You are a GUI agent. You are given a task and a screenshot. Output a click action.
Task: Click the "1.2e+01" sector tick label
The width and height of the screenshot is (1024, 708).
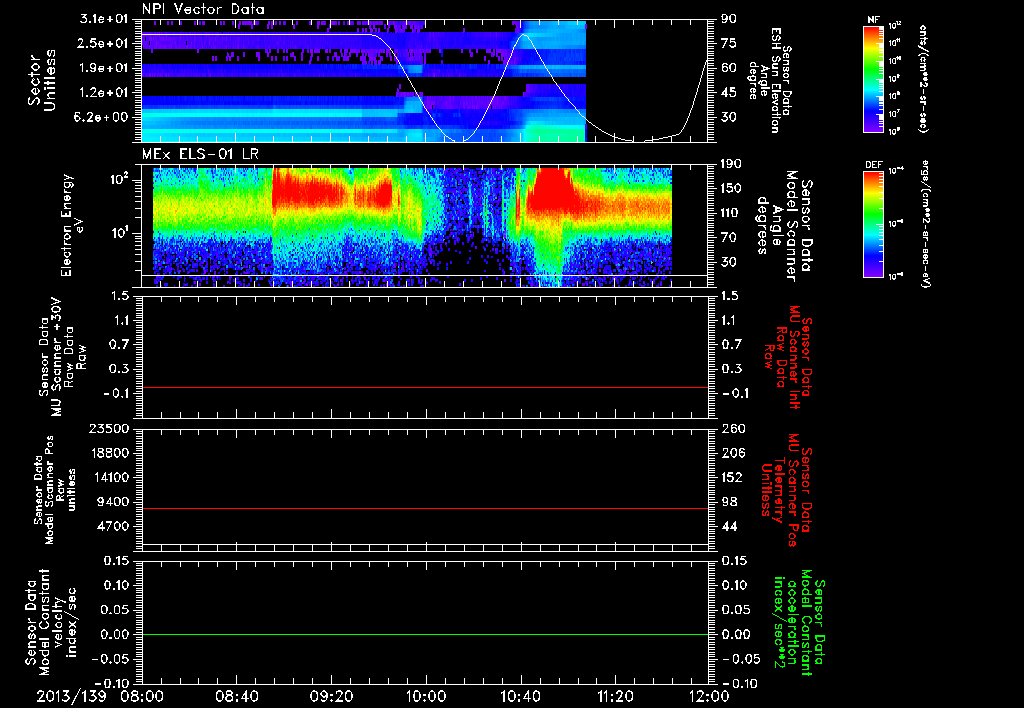(104, 93)
